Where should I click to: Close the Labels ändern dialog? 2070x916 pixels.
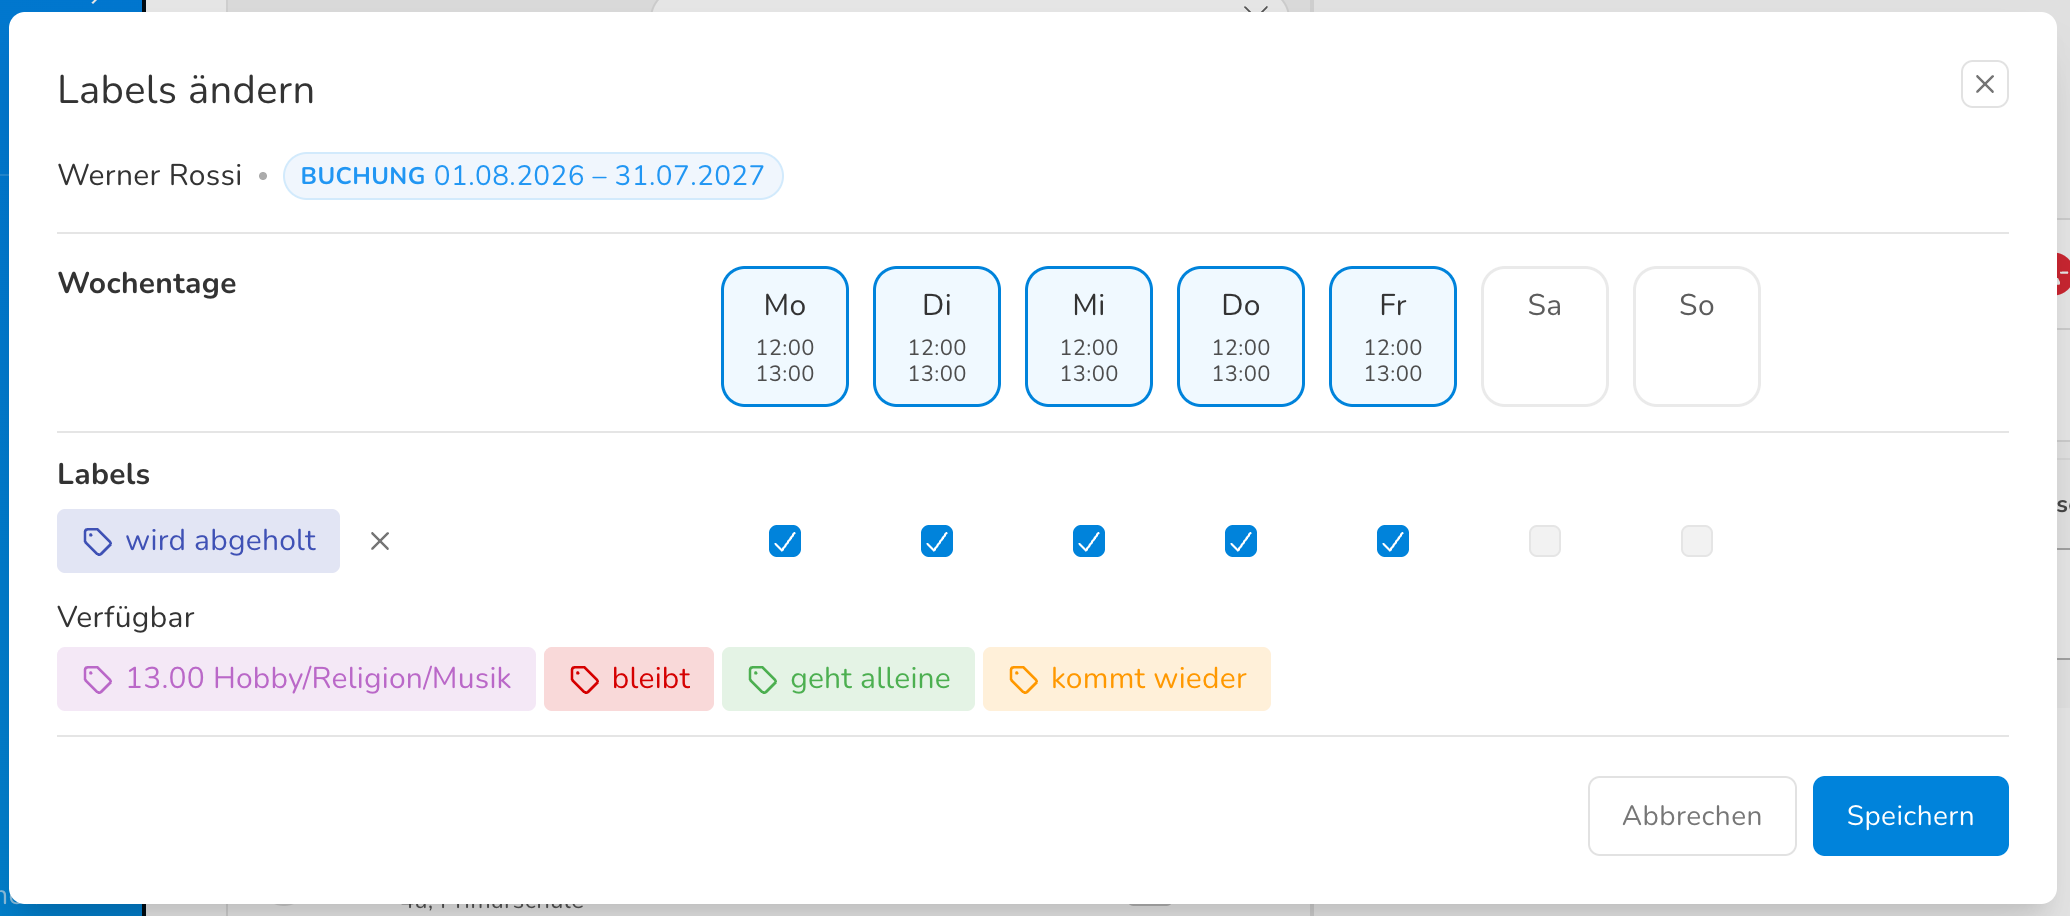pos(1985,84)
